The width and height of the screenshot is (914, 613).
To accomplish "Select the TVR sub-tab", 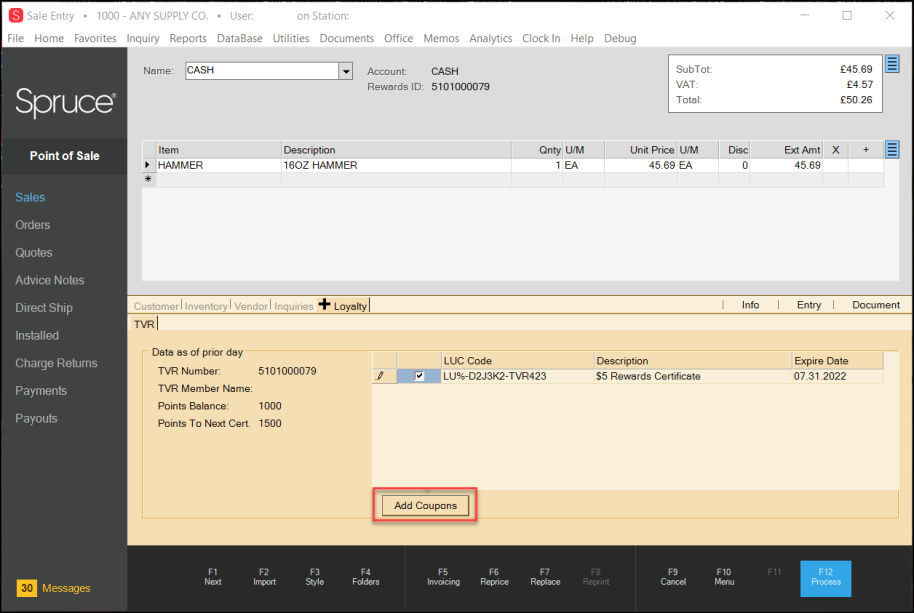I will 144,324.
